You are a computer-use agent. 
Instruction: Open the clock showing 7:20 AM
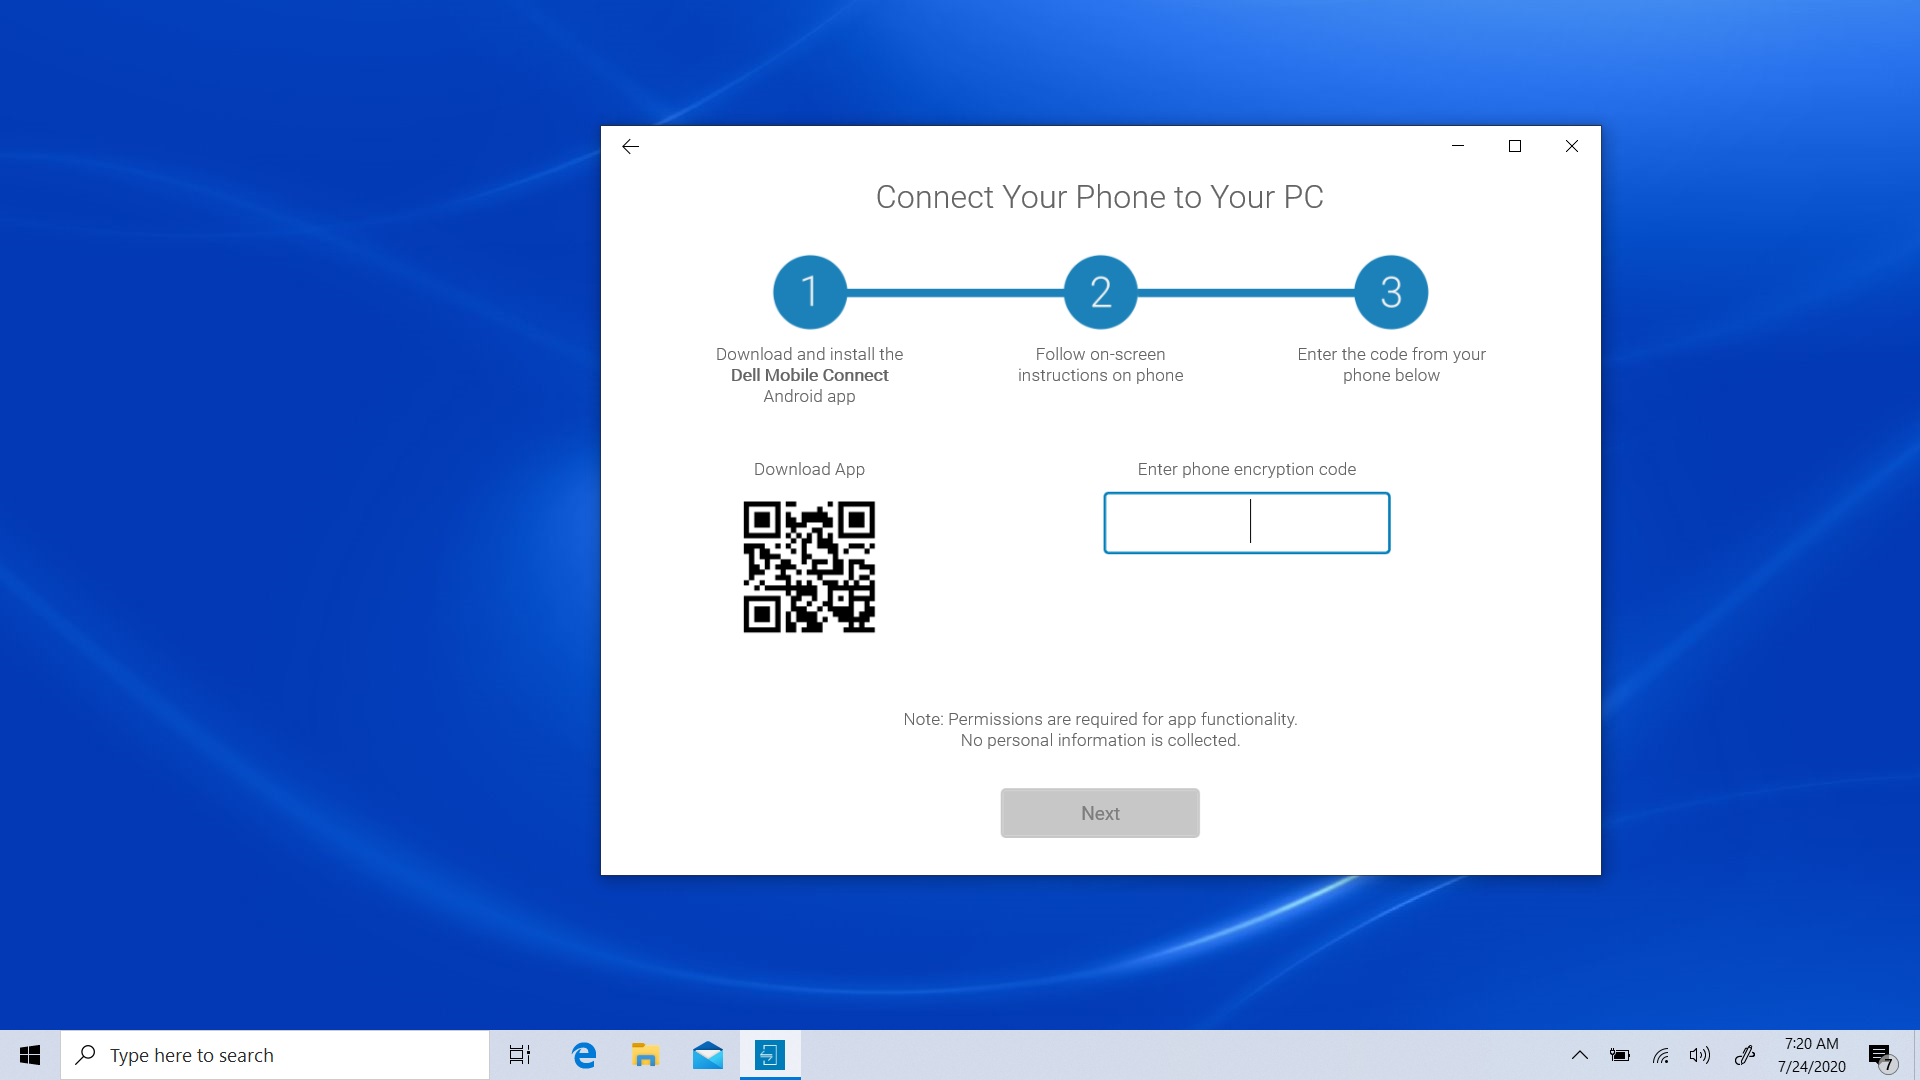point(1812,1055)
